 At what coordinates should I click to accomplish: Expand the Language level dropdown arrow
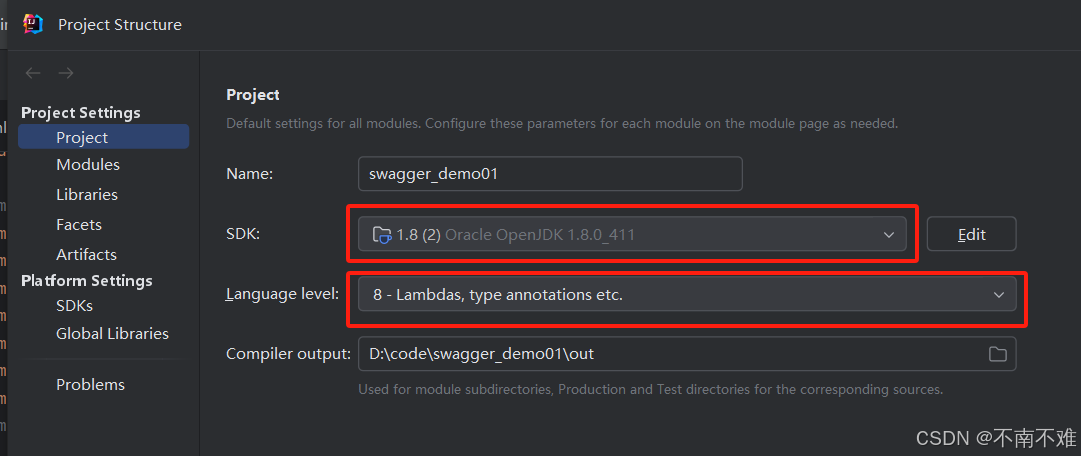(998, 295)
